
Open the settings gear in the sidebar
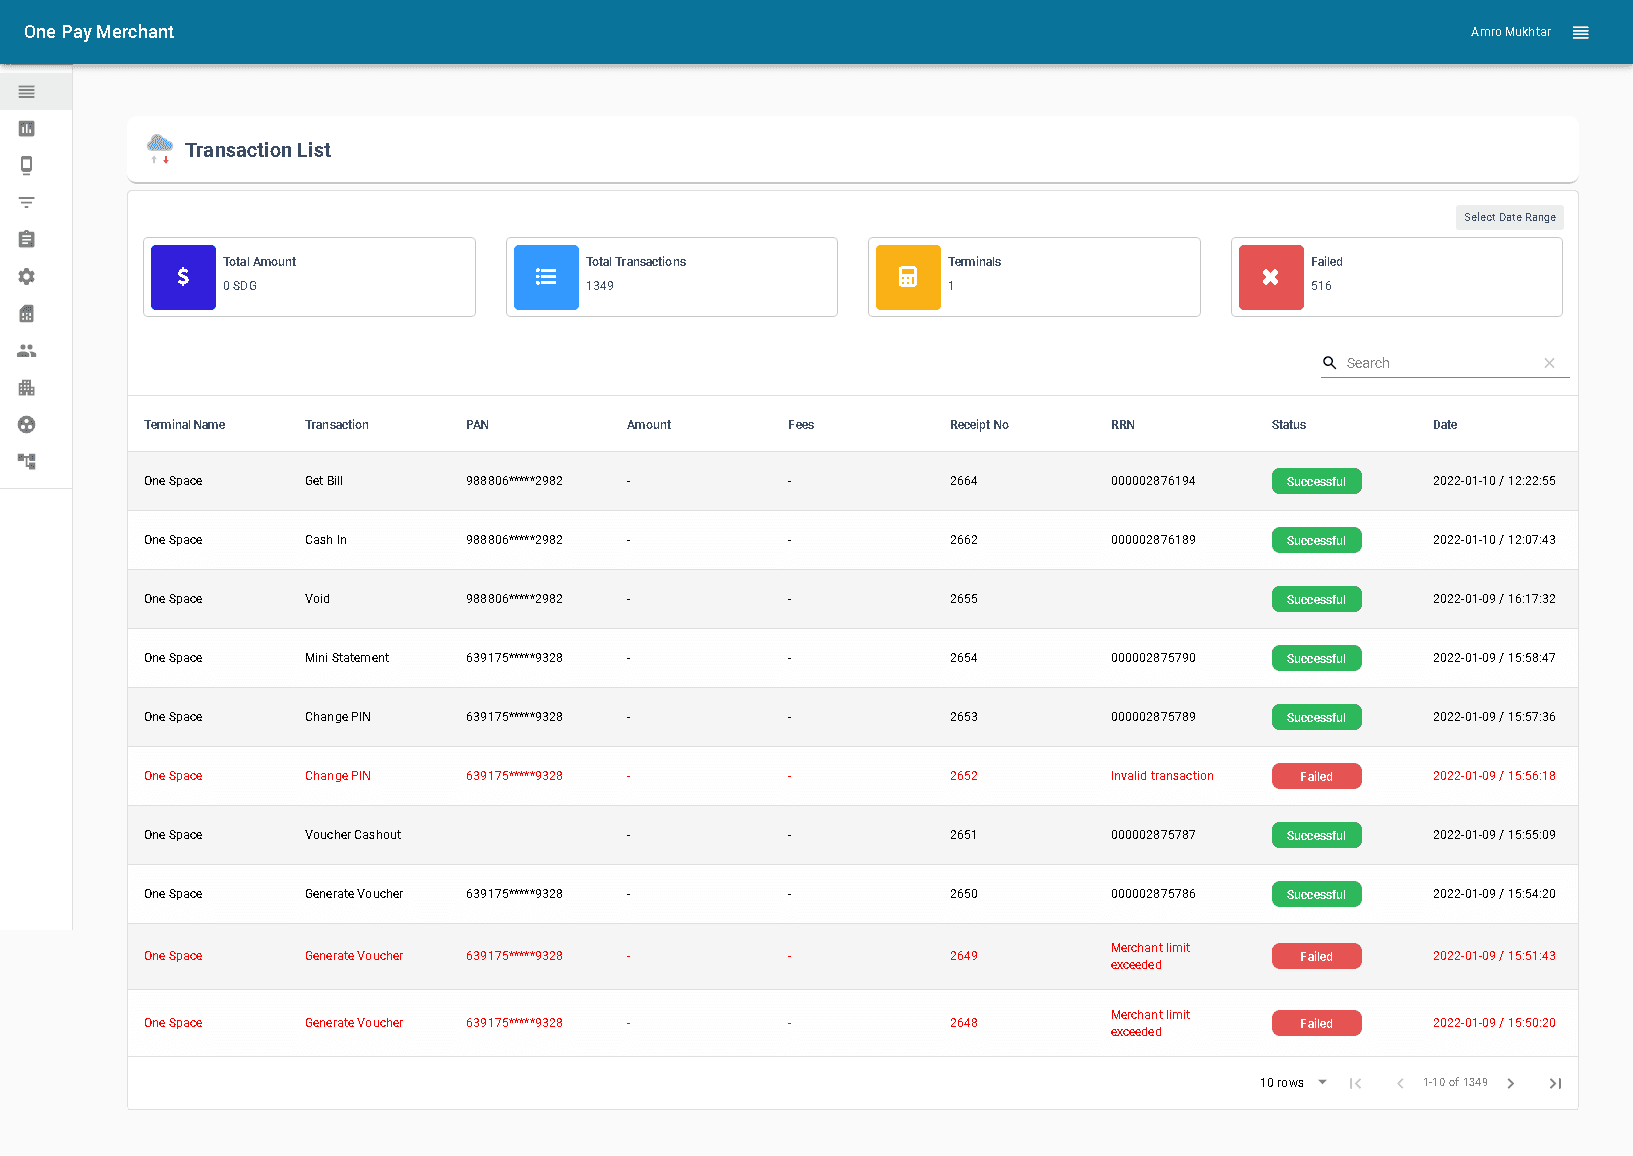pos(26,276)
